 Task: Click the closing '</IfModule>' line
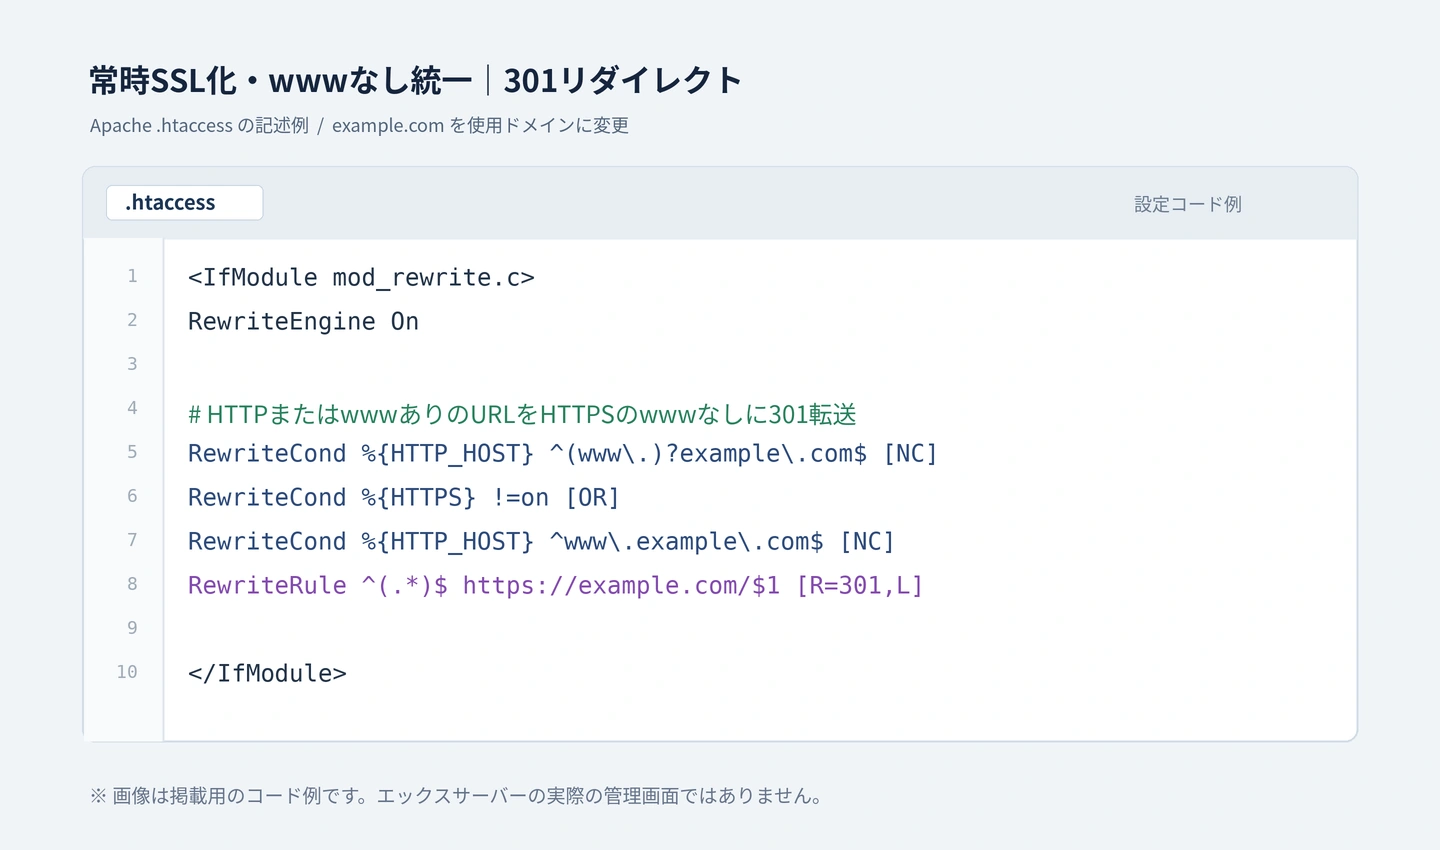[267, 673]
